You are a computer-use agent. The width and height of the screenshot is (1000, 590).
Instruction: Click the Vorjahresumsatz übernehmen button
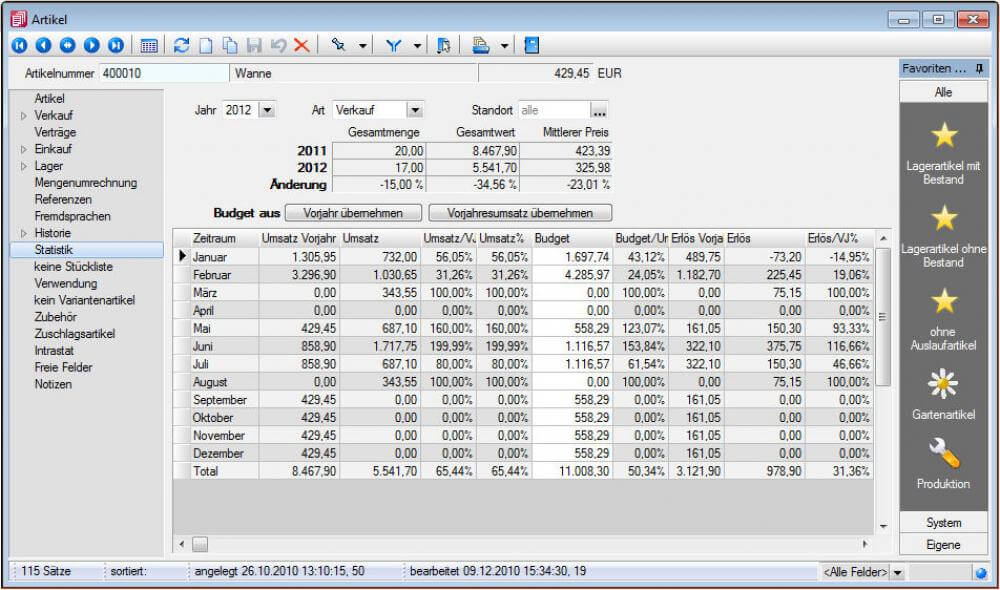pyautogui.click(x=520, y=213)
